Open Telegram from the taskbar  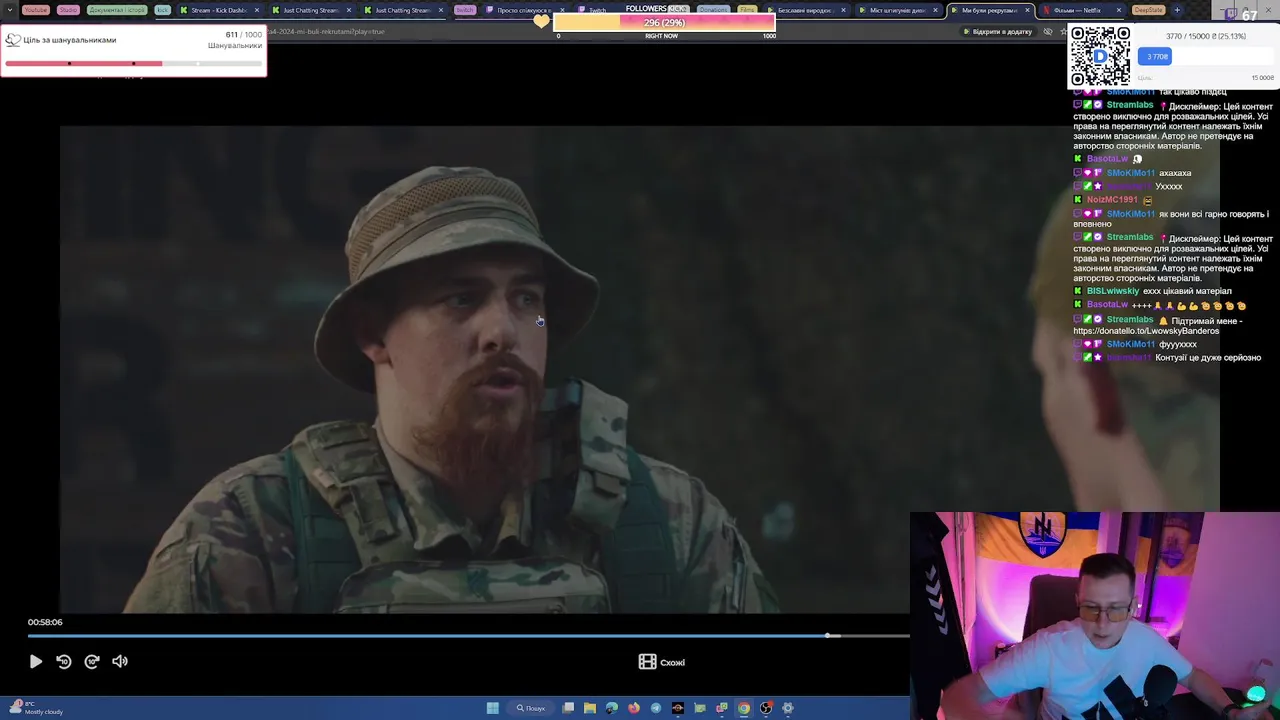(656, 708)
